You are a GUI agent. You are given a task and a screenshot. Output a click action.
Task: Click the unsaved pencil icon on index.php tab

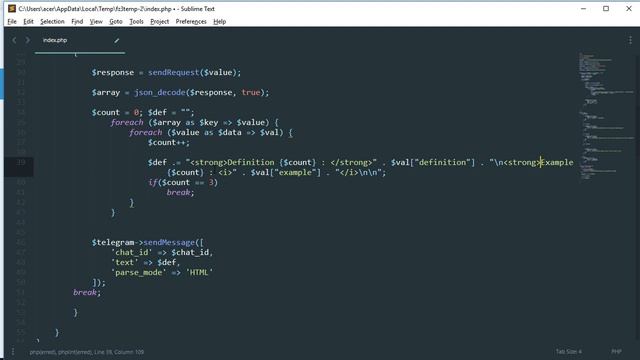click(x=117, y=40)
